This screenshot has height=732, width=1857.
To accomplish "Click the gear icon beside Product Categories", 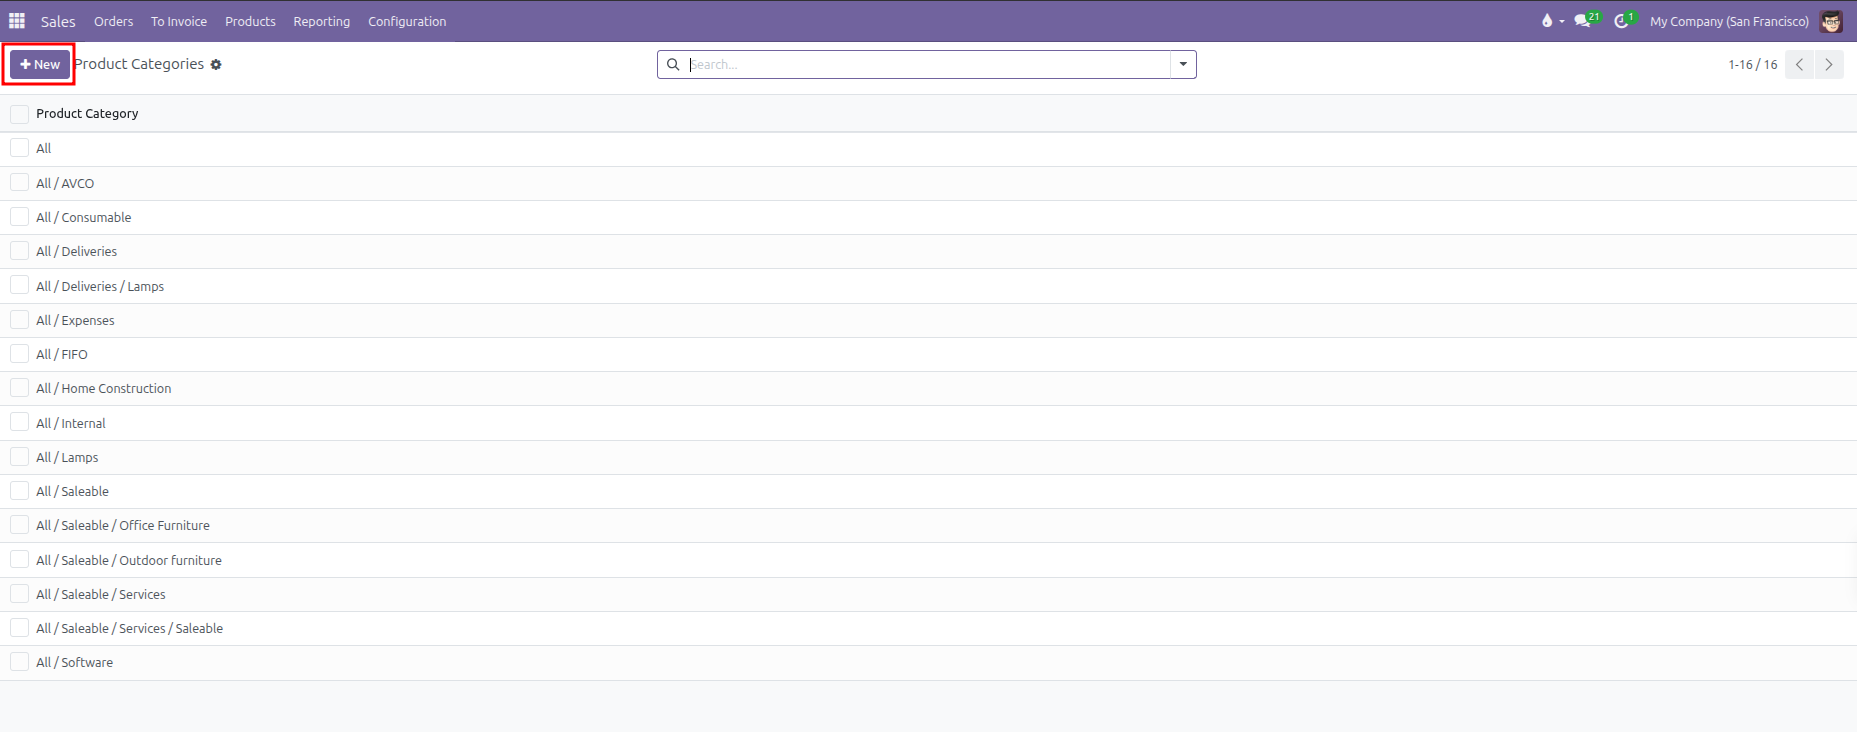I will pos(216,65).
